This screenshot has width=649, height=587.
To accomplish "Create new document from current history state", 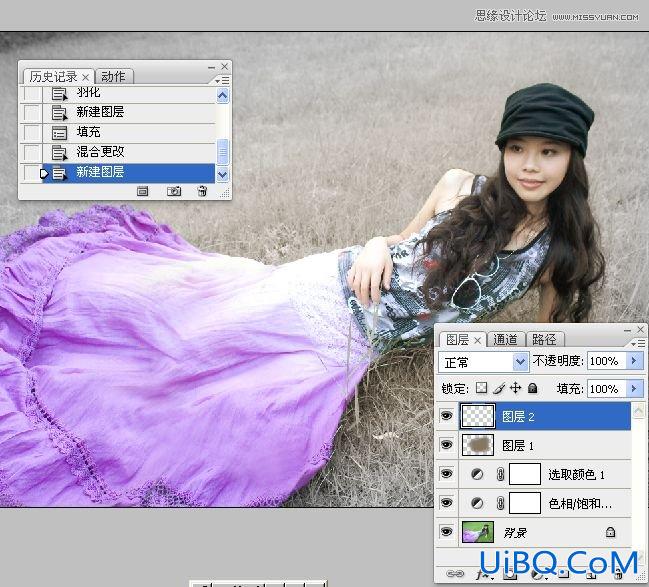I will (142, 191).
